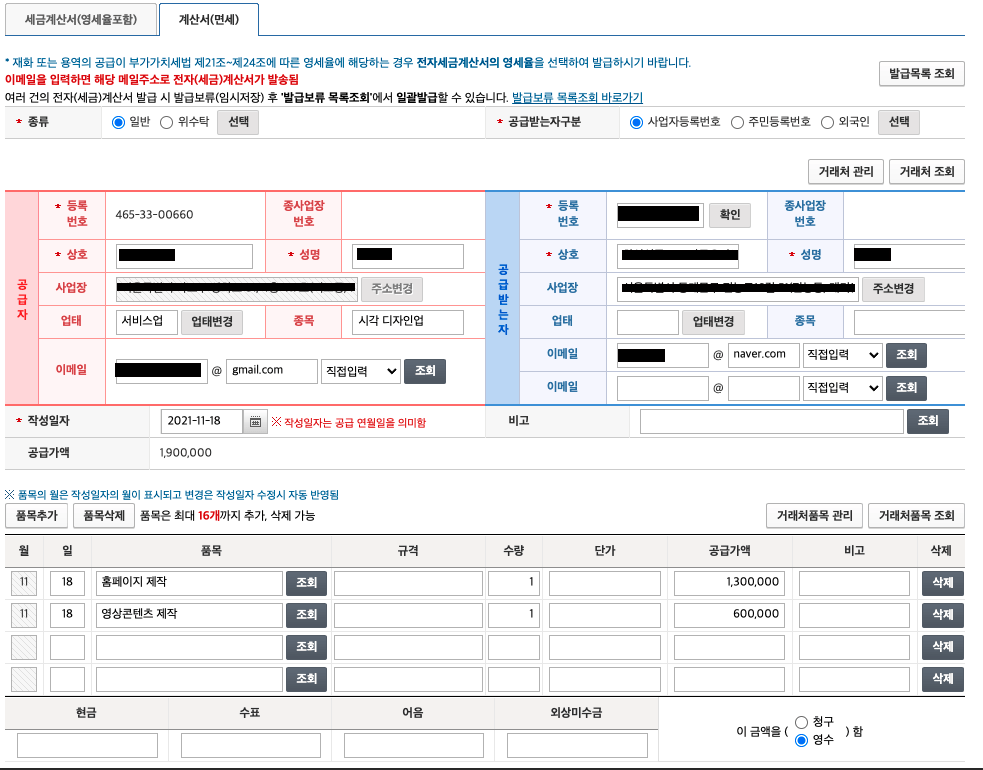Click 확인 next to recipient registration number
Image resolution: width=983 pixels, height=770 pixels.
click(x=730, y=215)
